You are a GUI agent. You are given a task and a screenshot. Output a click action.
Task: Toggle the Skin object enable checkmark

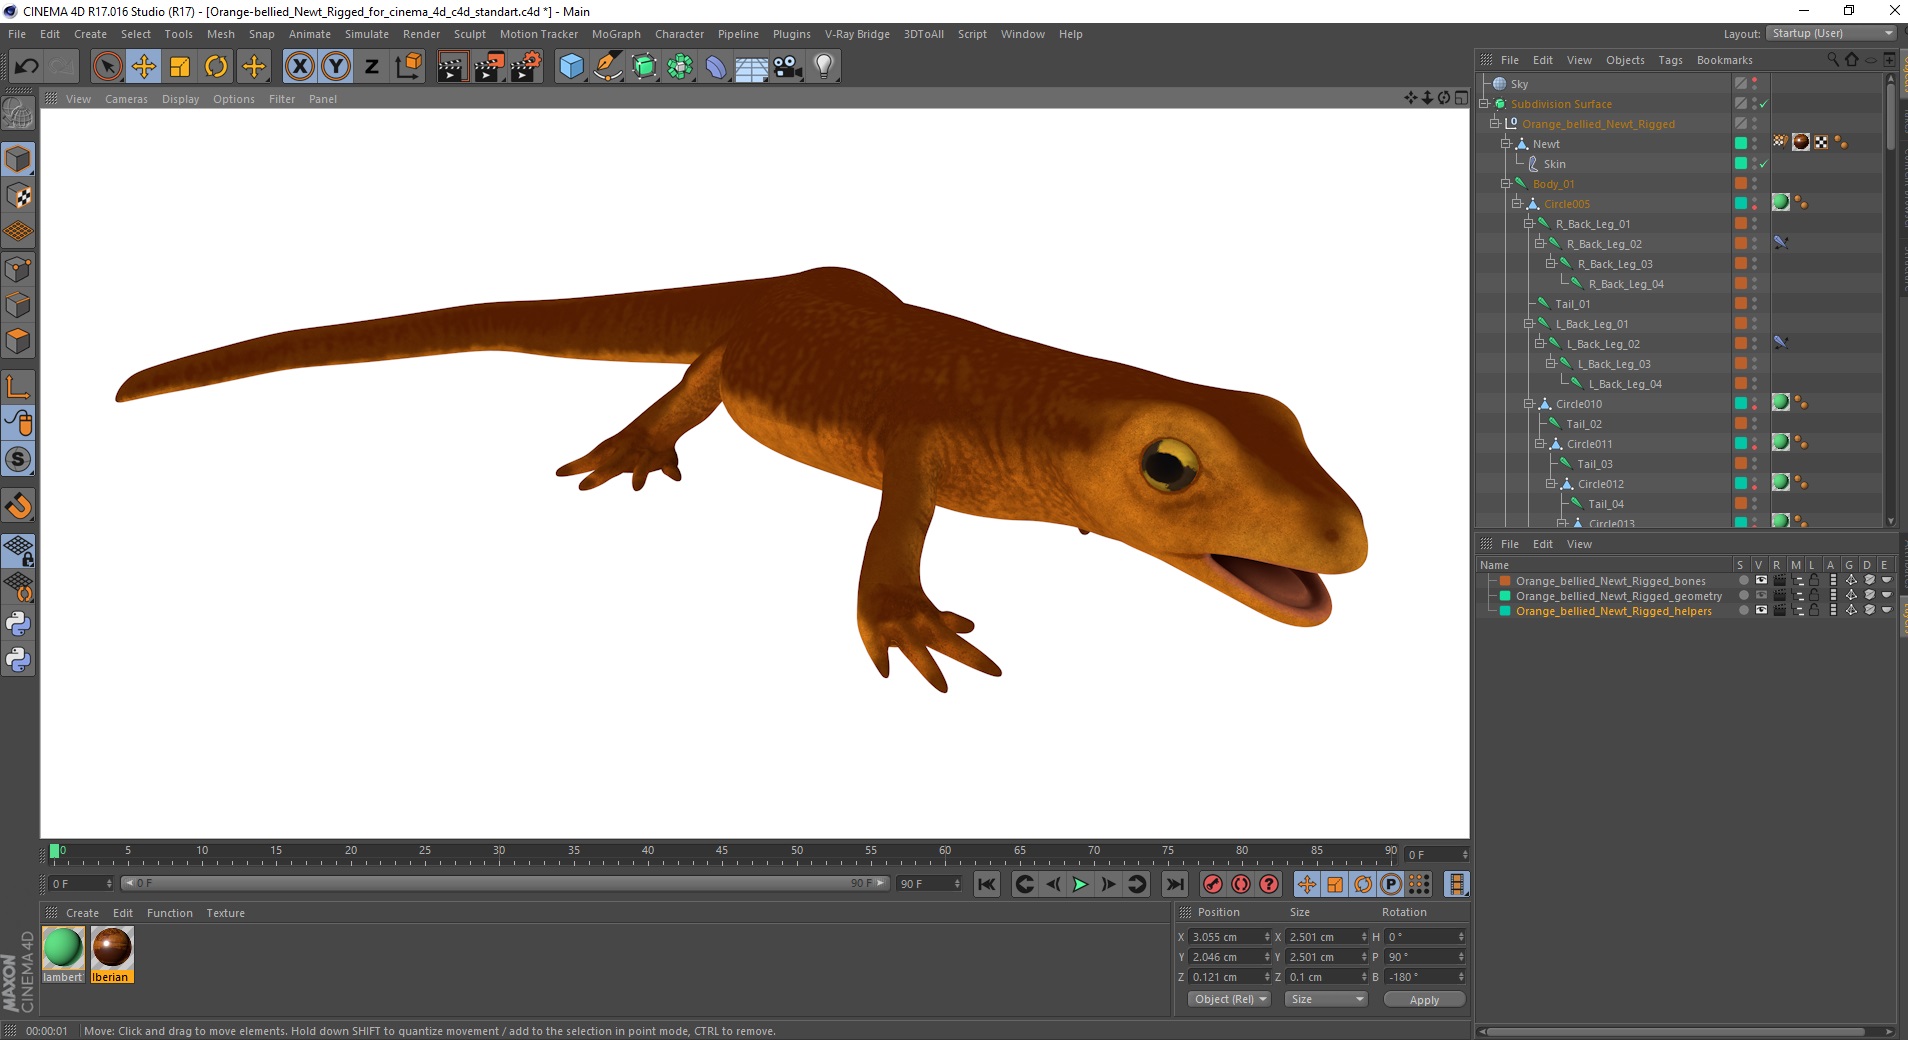tap(1764, 164)
